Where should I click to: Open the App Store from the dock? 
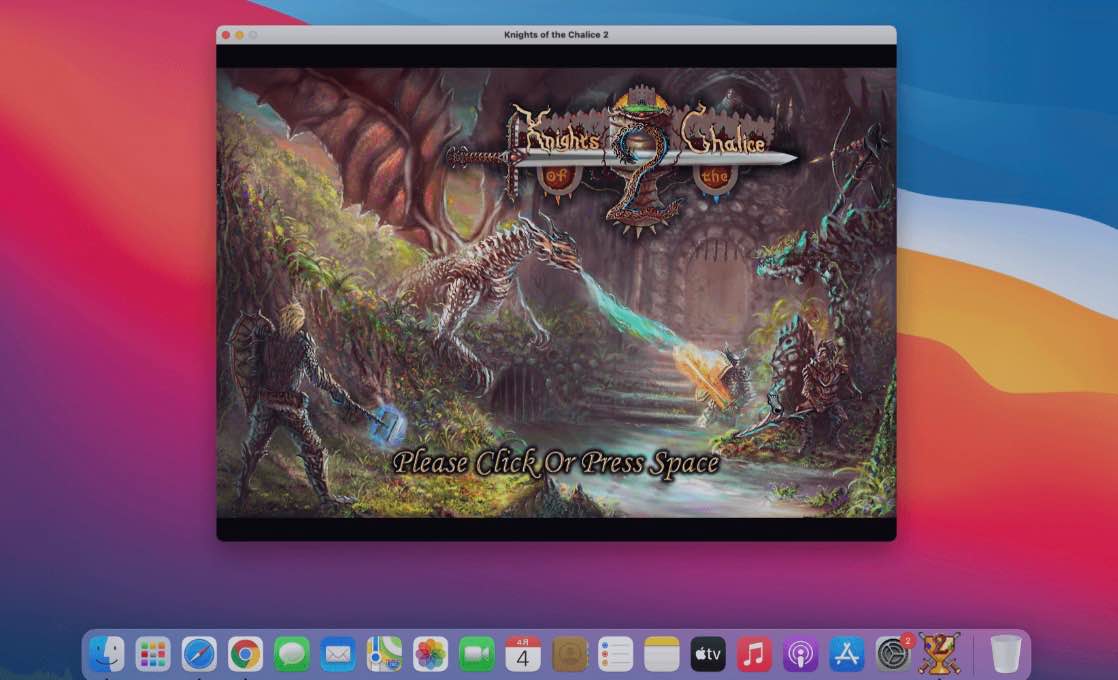pyautogui.click(x=846, y=654)
